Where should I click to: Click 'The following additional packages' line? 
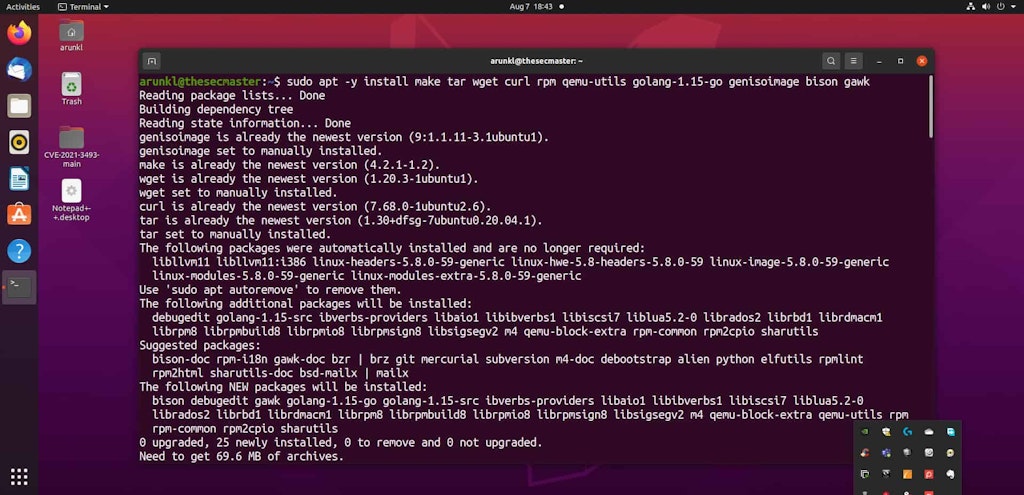[306, 304]
